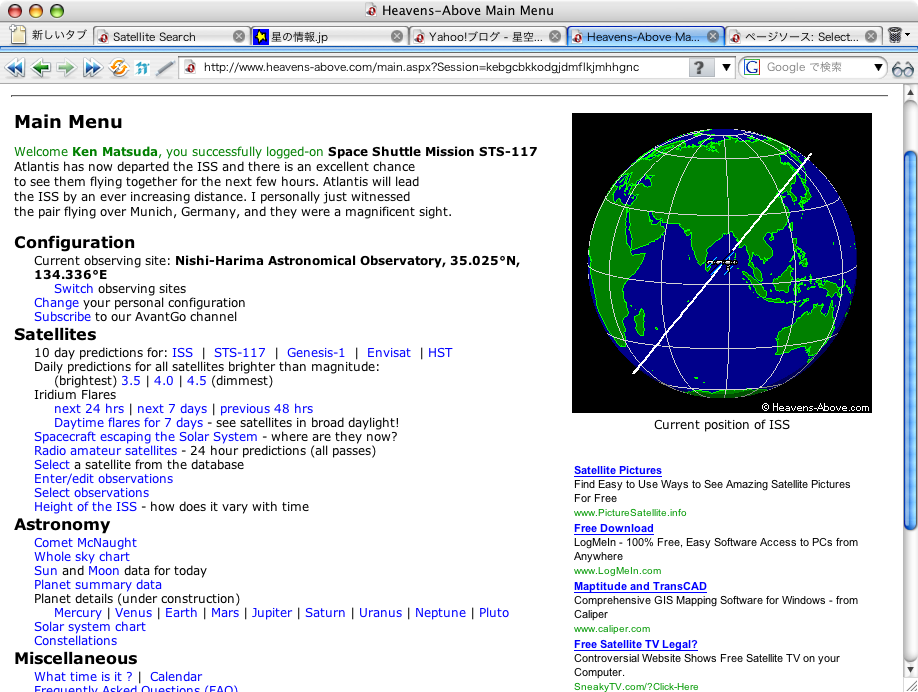Switch to the Yahoo!ブログ tab
The width and height of the screenshot is (918, 692).
[x=487, y=36]
